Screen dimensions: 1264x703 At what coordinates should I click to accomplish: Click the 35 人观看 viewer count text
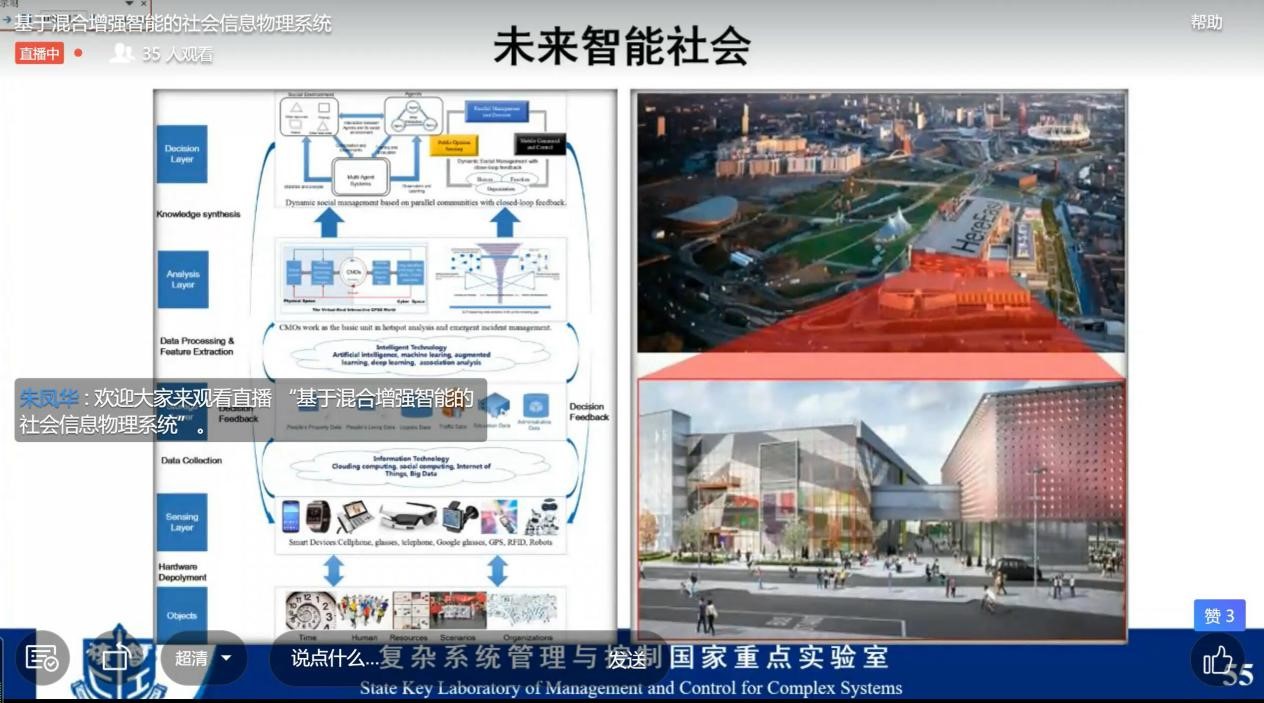click(x=177, y=54)
